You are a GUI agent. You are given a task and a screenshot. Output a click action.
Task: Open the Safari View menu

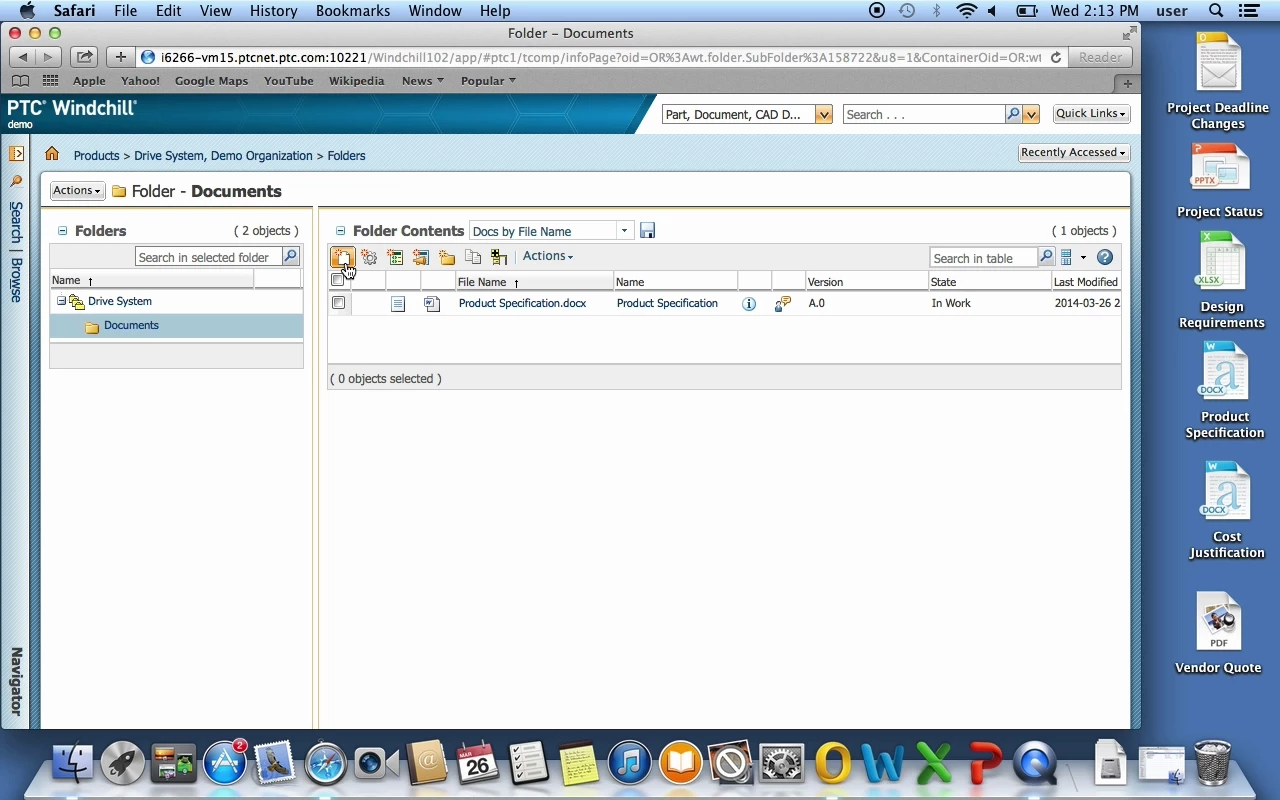[x=216, y=11]
